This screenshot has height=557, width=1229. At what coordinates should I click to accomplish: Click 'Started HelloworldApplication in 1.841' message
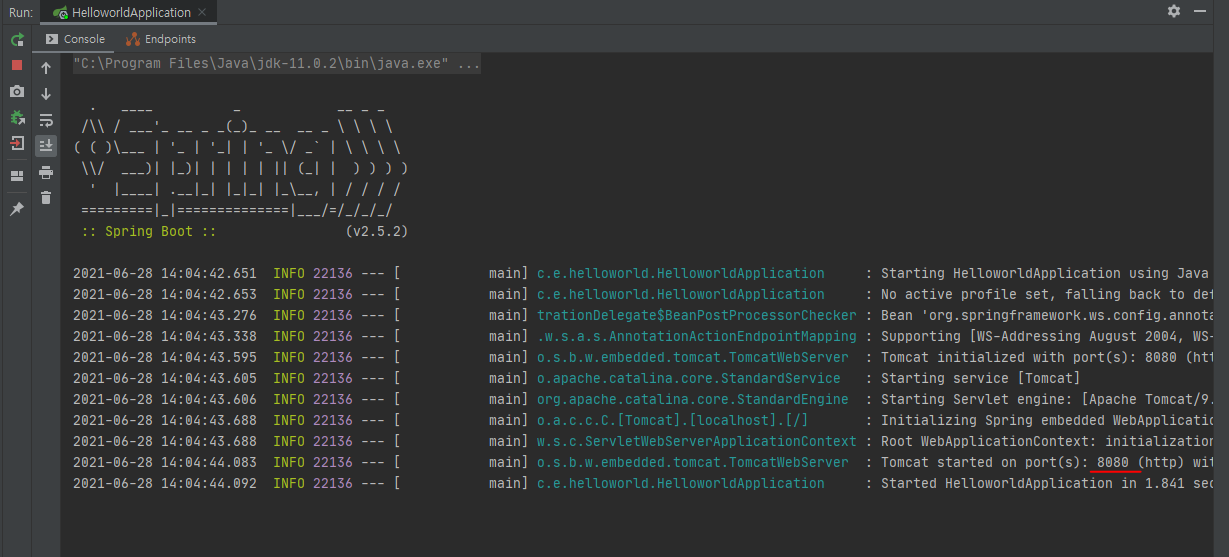pos(1048,483)
